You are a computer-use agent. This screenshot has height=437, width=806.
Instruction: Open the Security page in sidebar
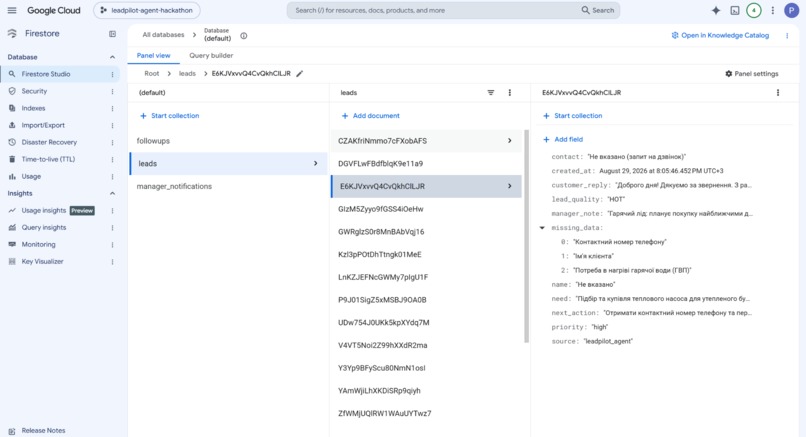34,91
